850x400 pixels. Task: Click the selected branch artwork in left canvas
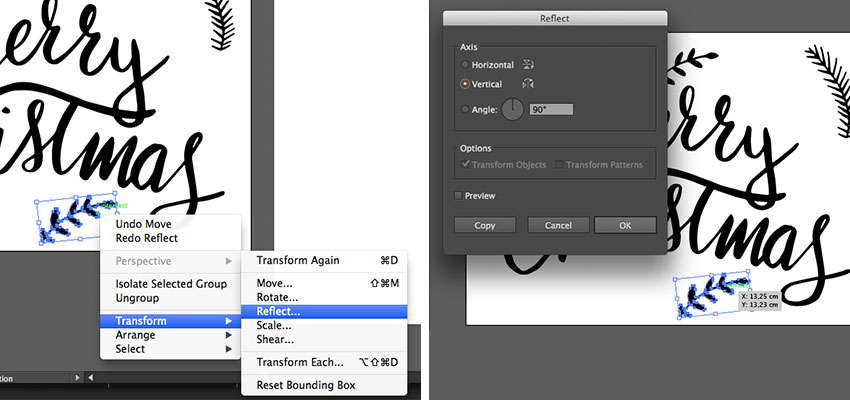76,218
